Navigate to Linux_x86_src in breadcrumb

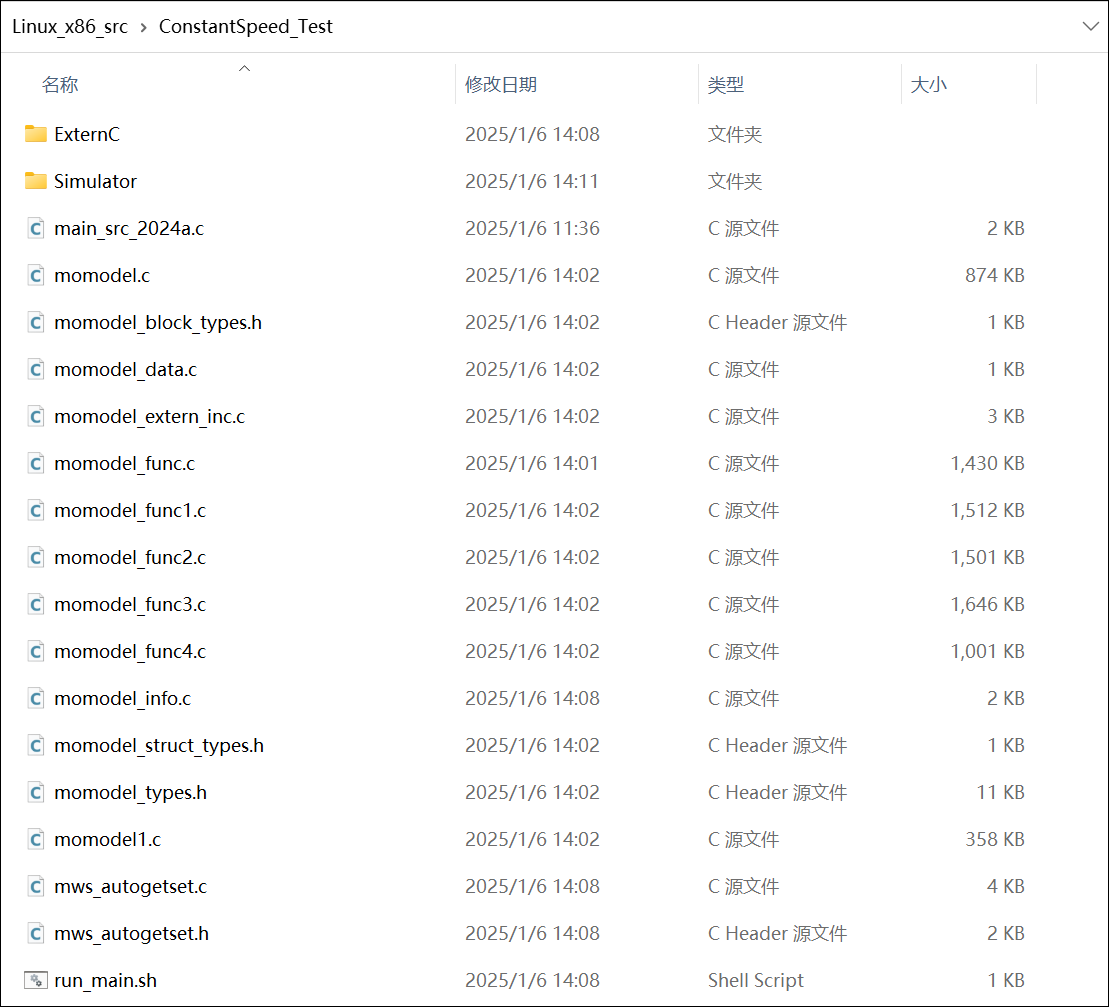pyautogui.click(x=70, y=27)
